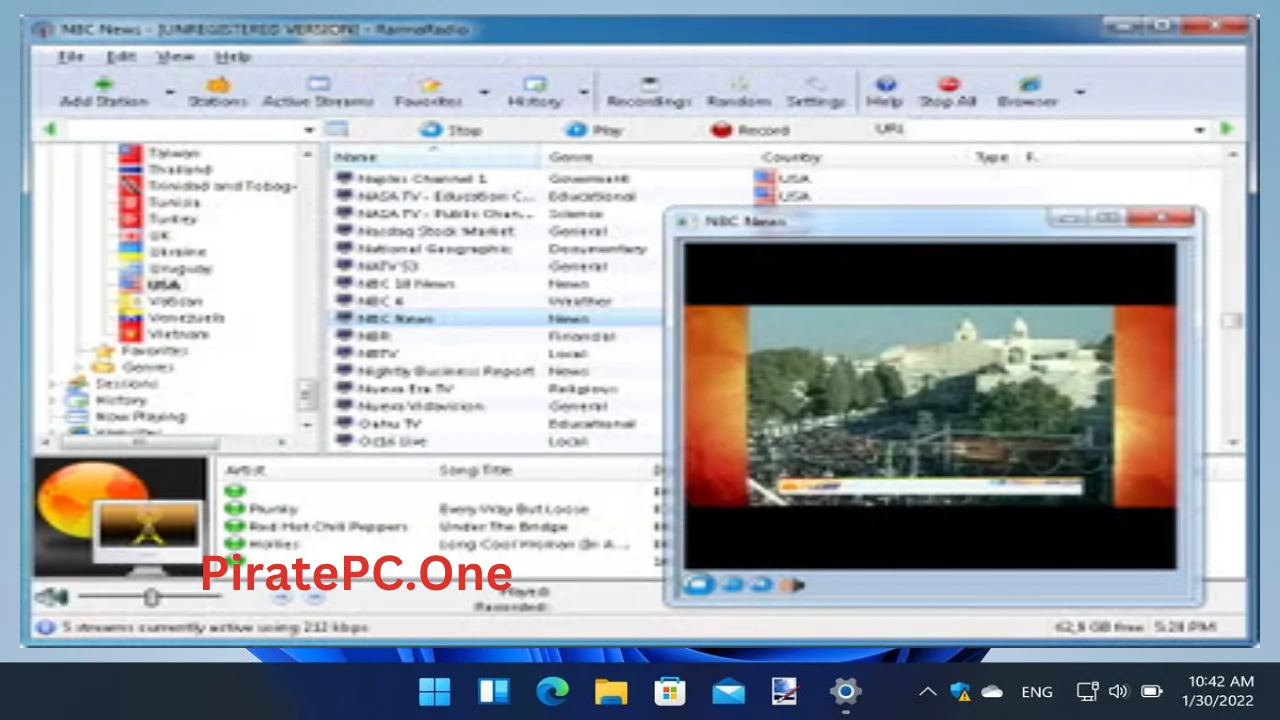This screenshot has width=1280, height=720.
Task: Adjust the main volume slider
Action: (151, 597)
